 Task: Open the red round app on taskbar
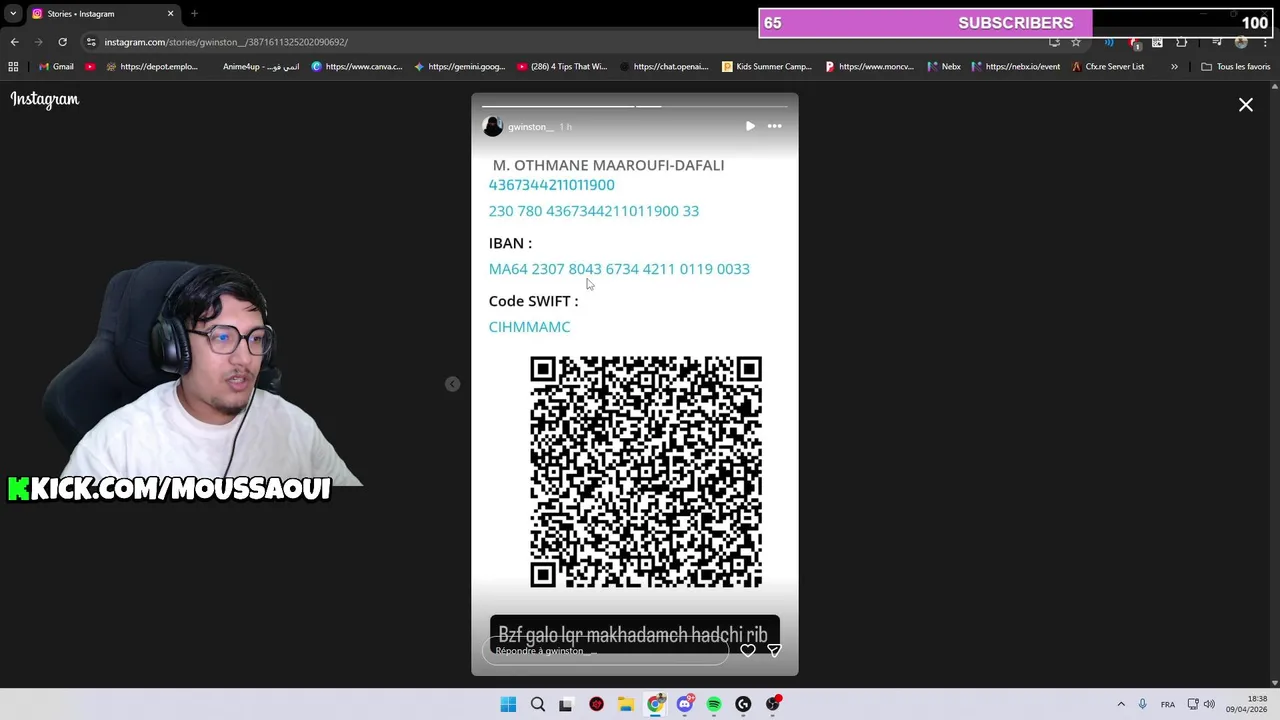pos(597,704)
